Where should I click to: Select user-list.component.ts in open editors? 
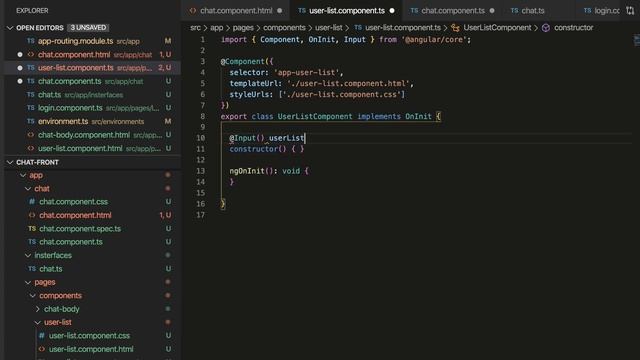click(92, 68)
